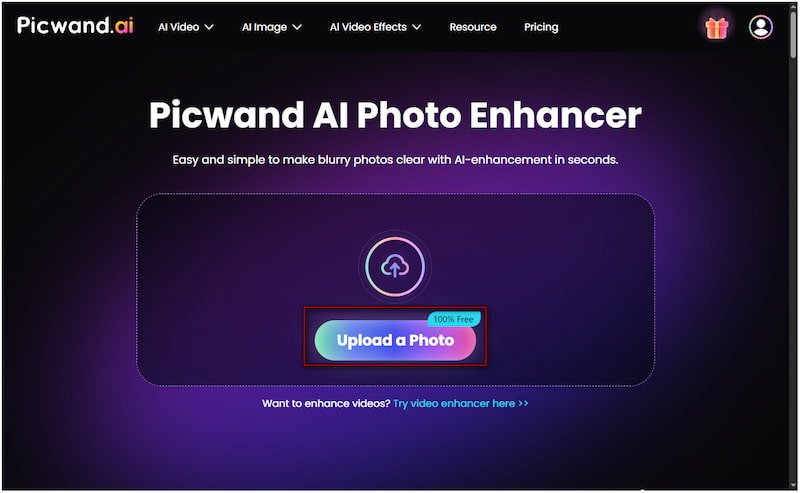Image resolution: width=800 pixels, height=493 pixels.
Task: Go to the Pricing page
Action: (x=541, y=27)
